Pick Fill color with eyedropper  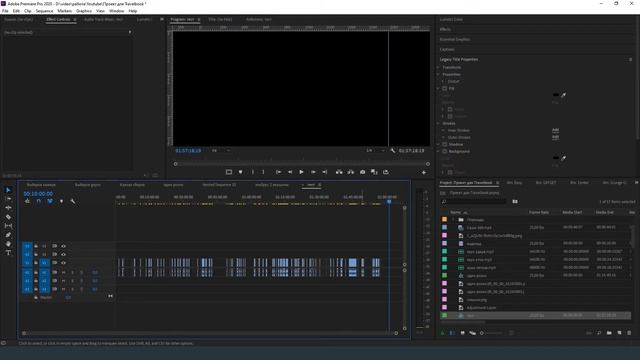(564, 95)
